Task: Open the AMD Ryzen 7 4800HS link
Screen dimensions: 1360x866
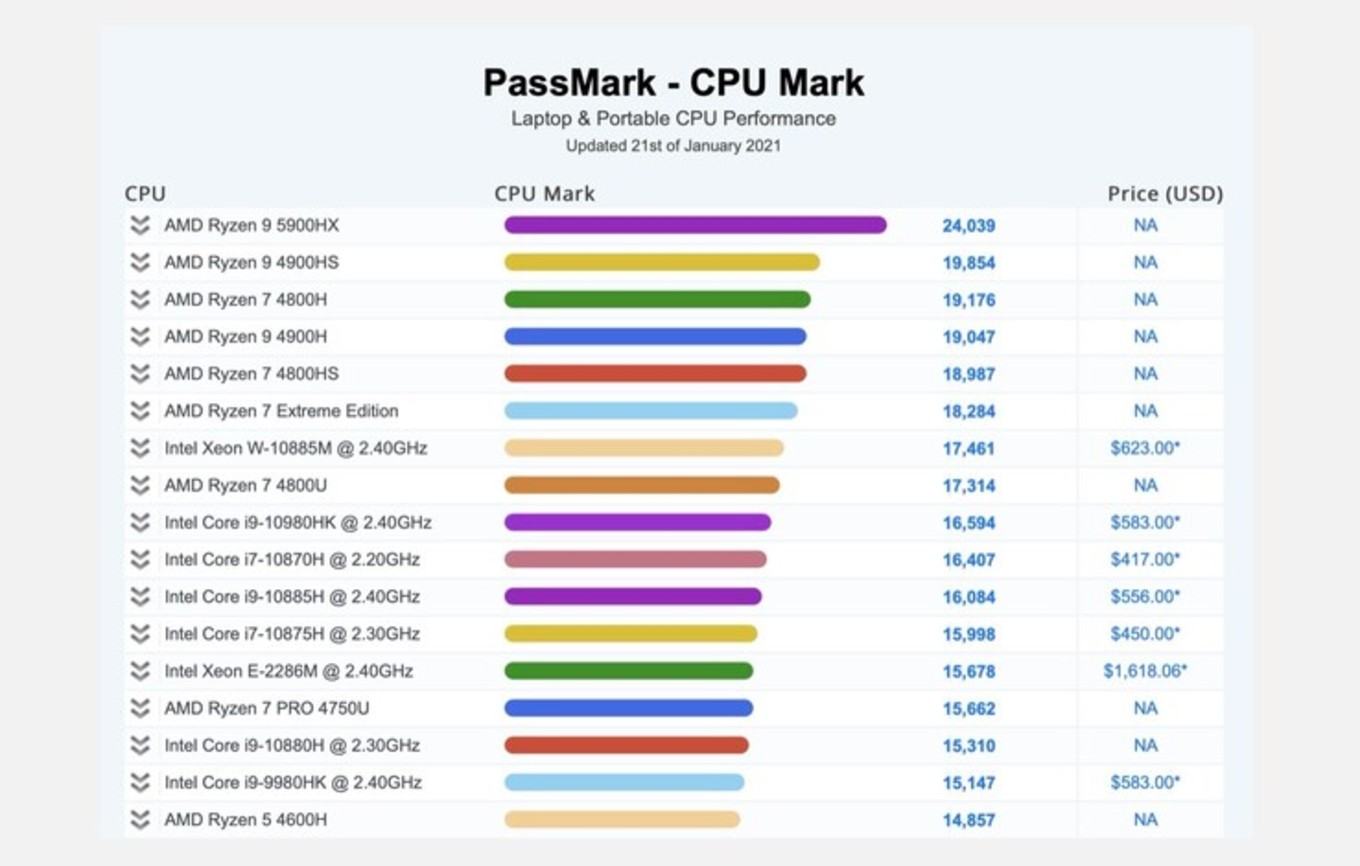Action: pos(252,373)
